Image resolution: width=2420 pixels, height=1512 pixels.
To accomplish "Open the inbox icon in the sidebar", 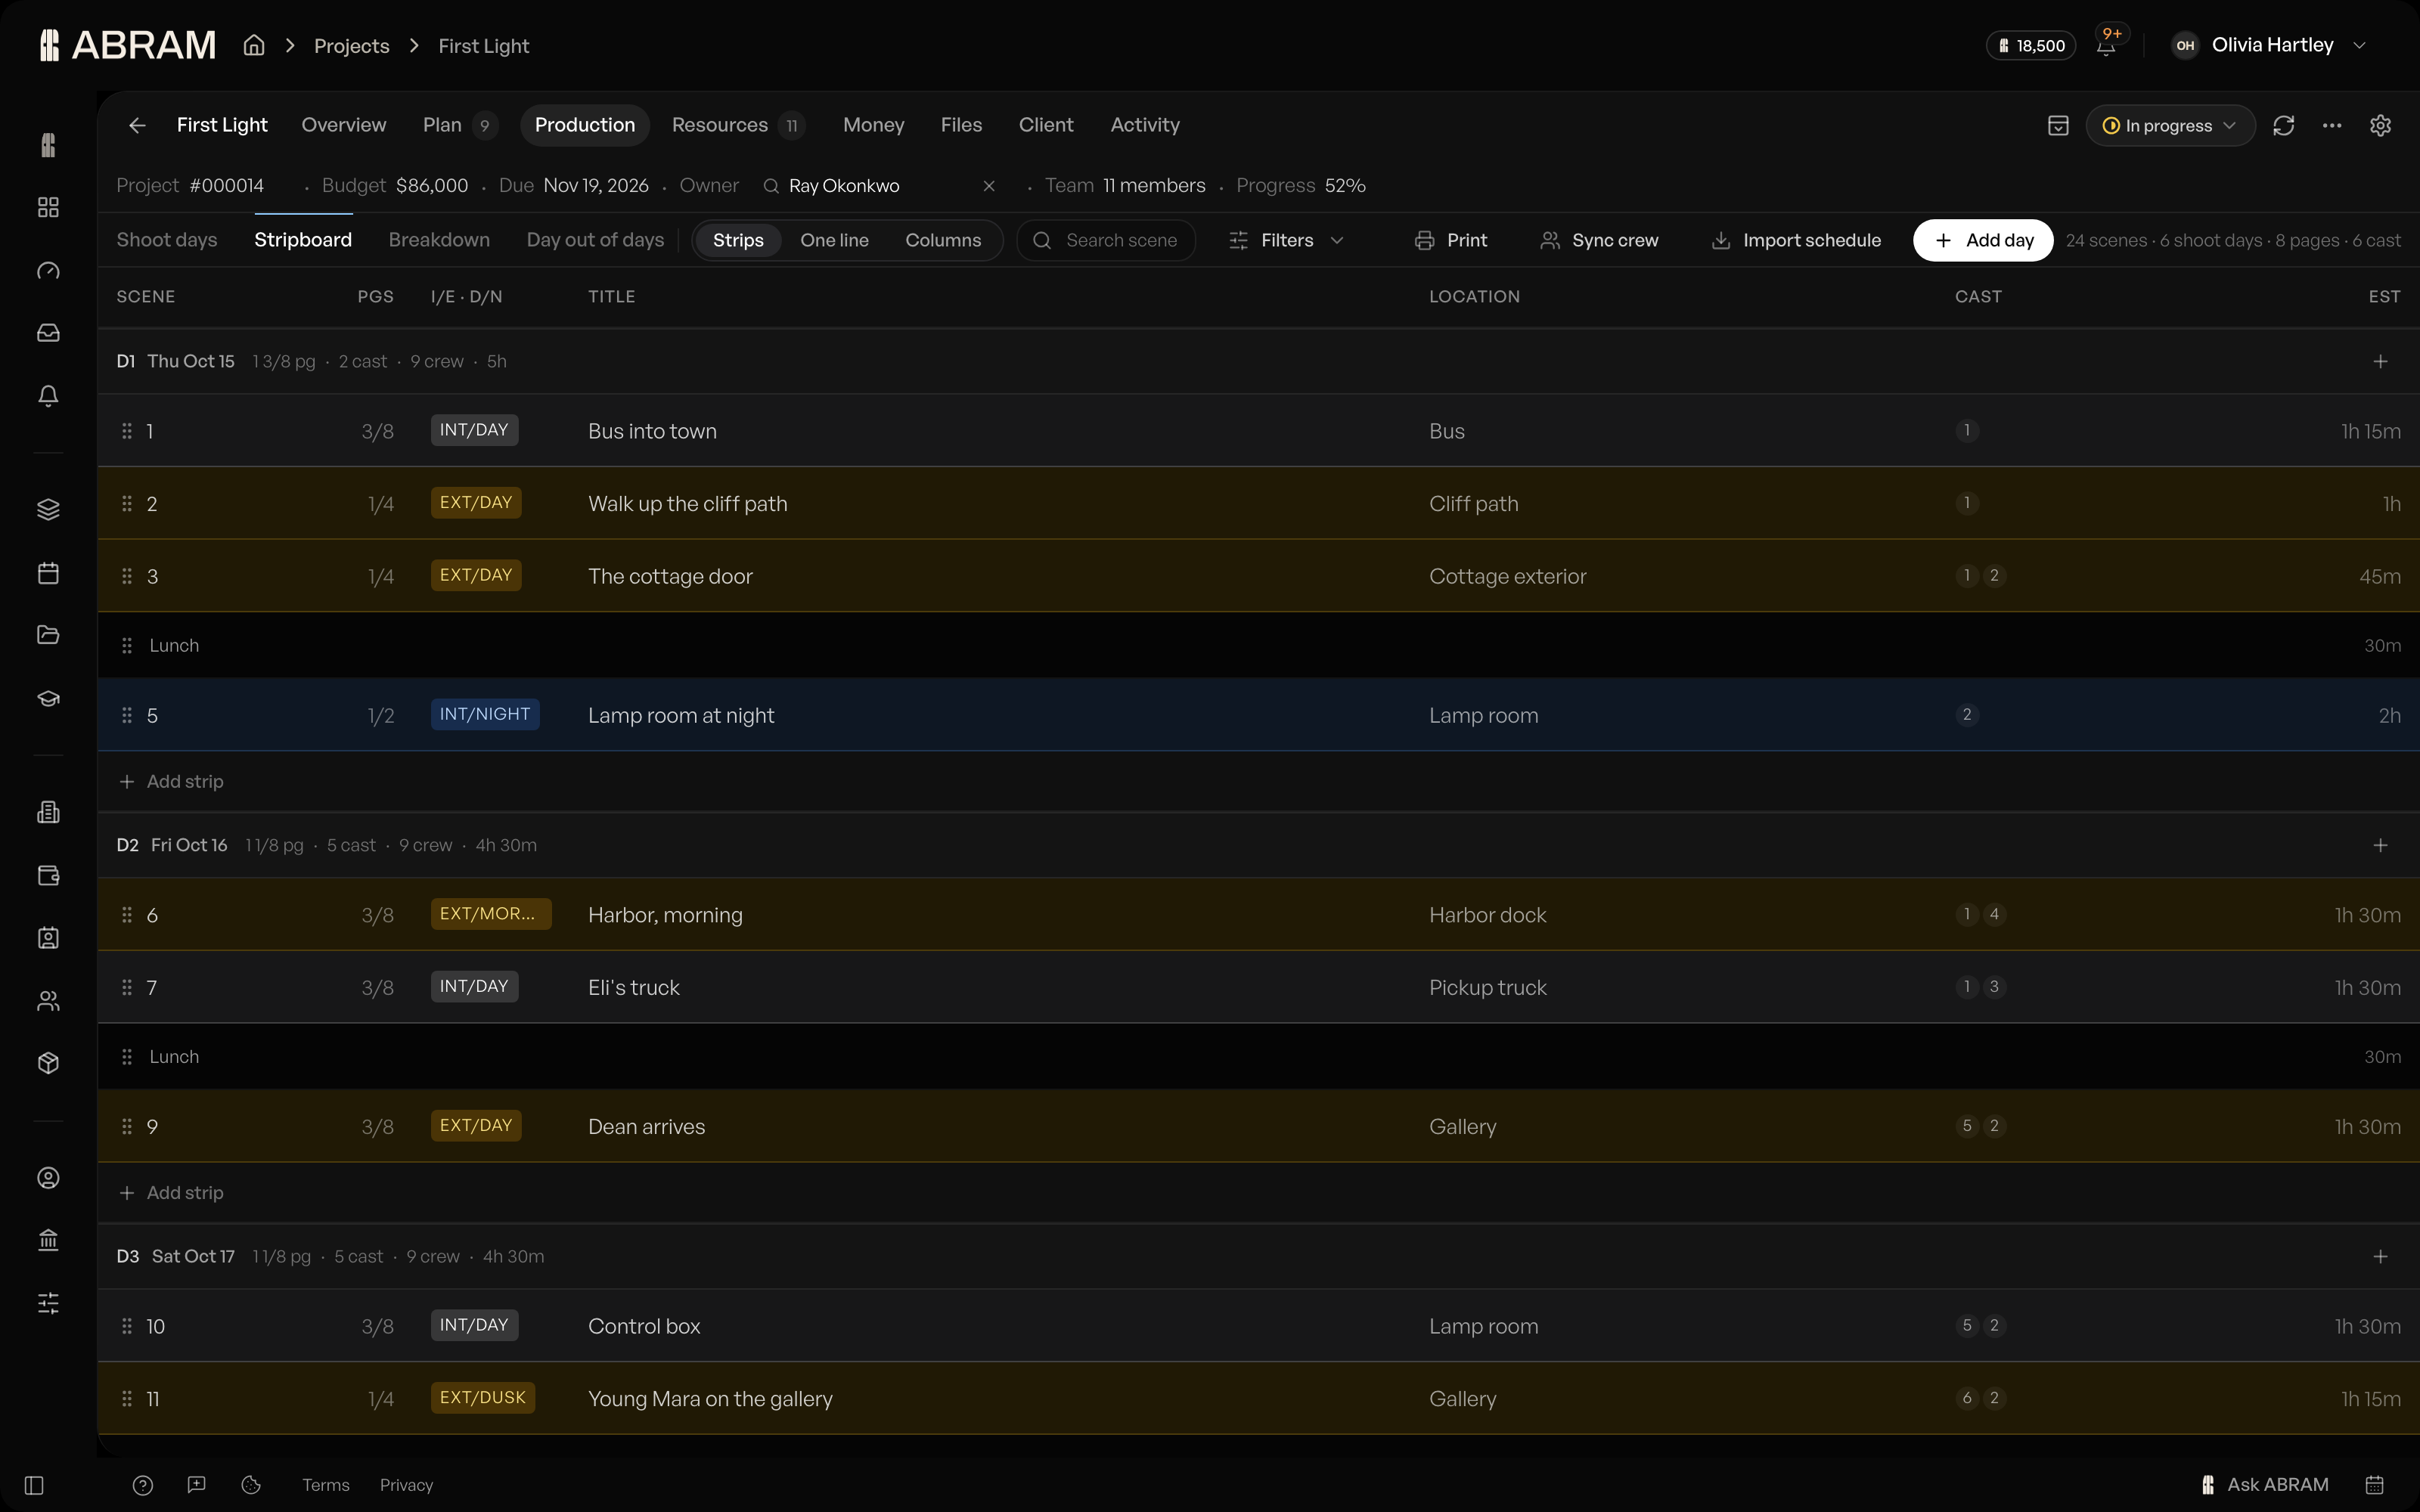I will 48,333.
